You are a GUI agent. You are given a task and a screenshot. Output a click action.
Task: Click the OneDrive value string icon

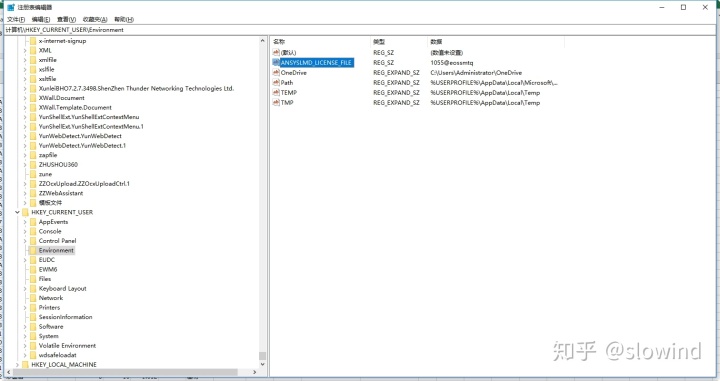(x=276, y=73)
